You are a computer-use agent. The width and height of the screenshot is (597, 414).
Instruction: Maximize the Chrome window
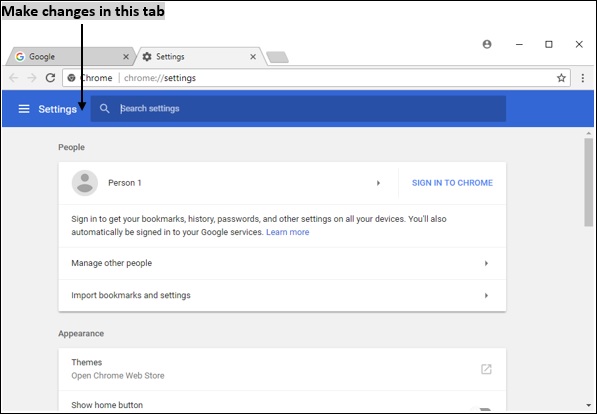coord(549,45)
